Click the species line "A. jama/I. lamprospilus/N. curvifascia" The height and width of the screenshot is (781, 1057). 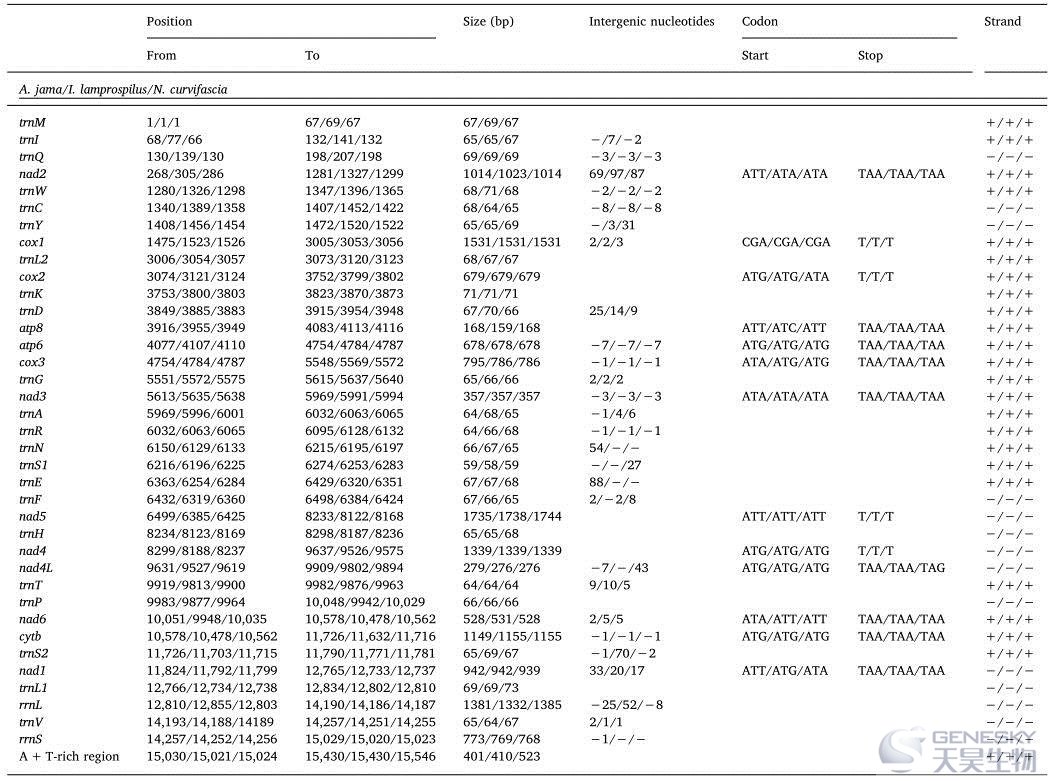[123, 90]
